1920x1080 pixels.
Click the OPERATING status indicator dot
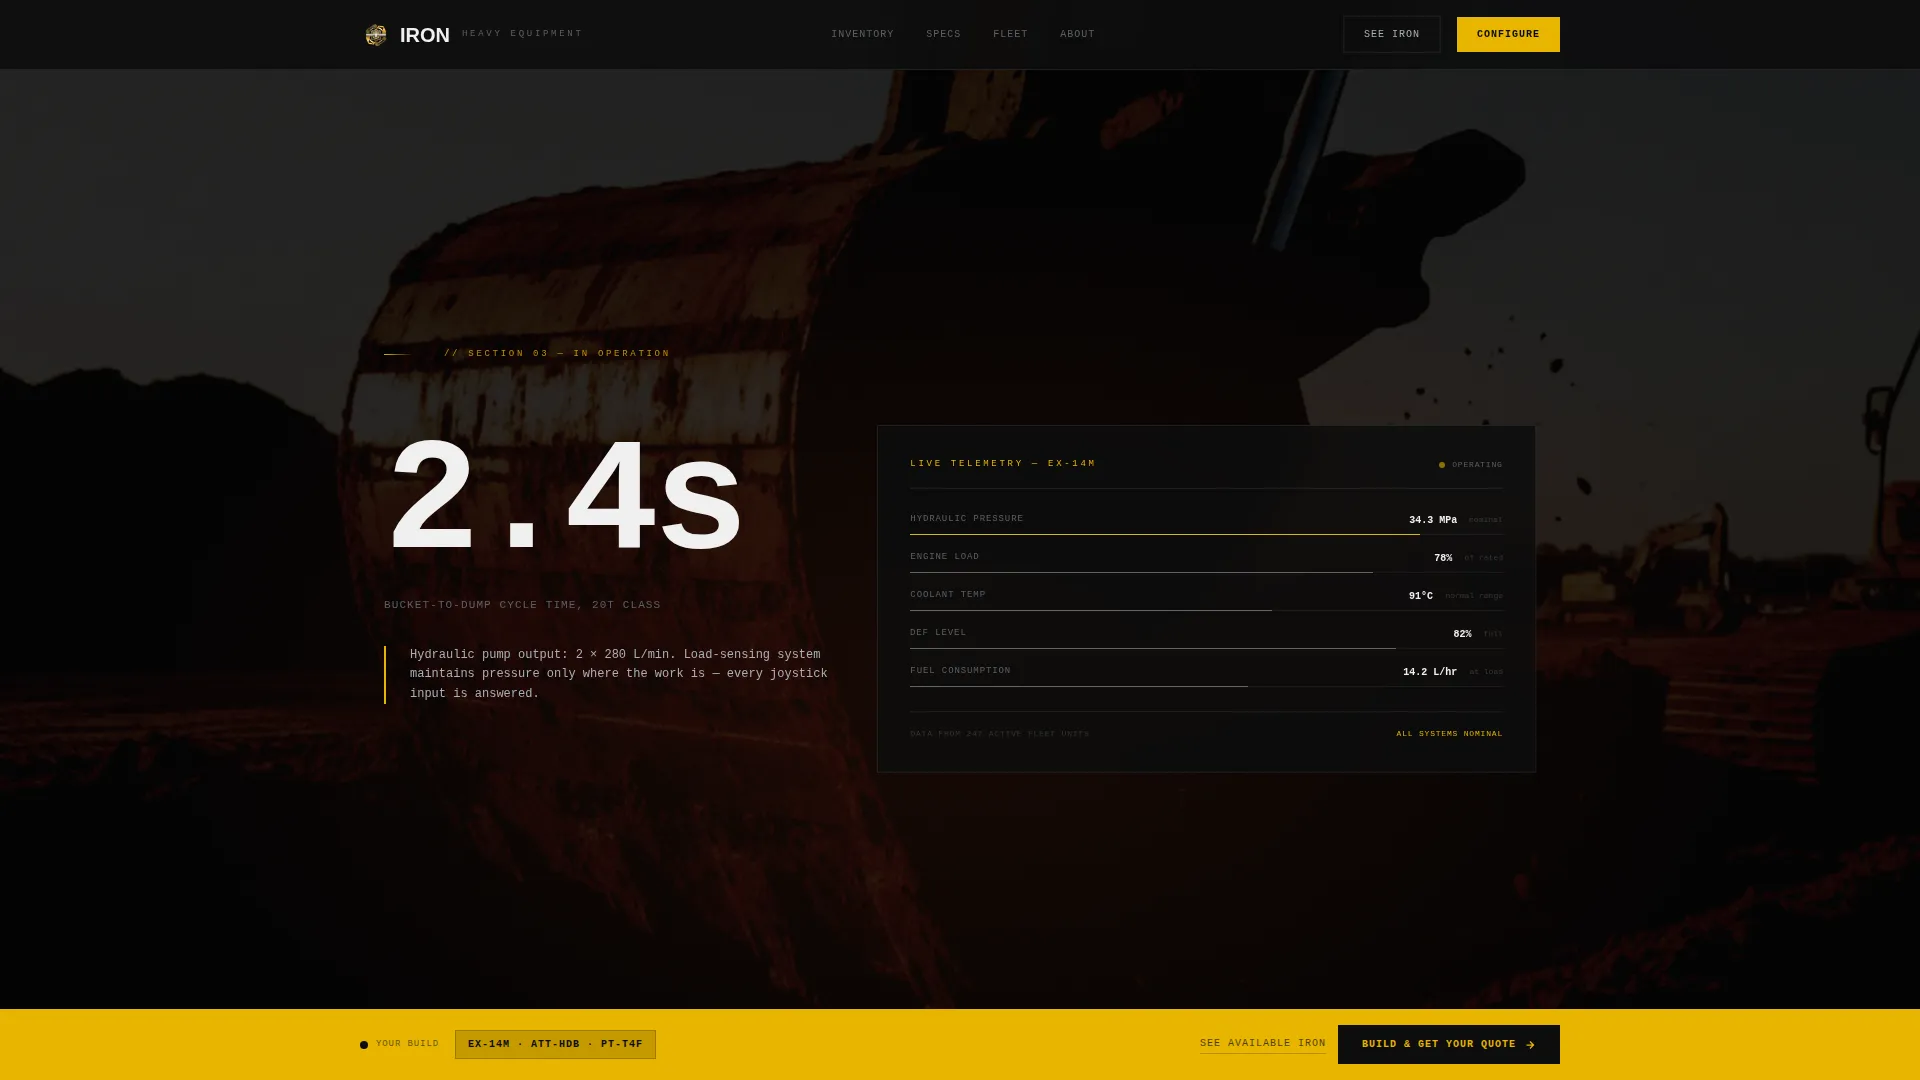pyautogui.click(x=1442, y=465)
